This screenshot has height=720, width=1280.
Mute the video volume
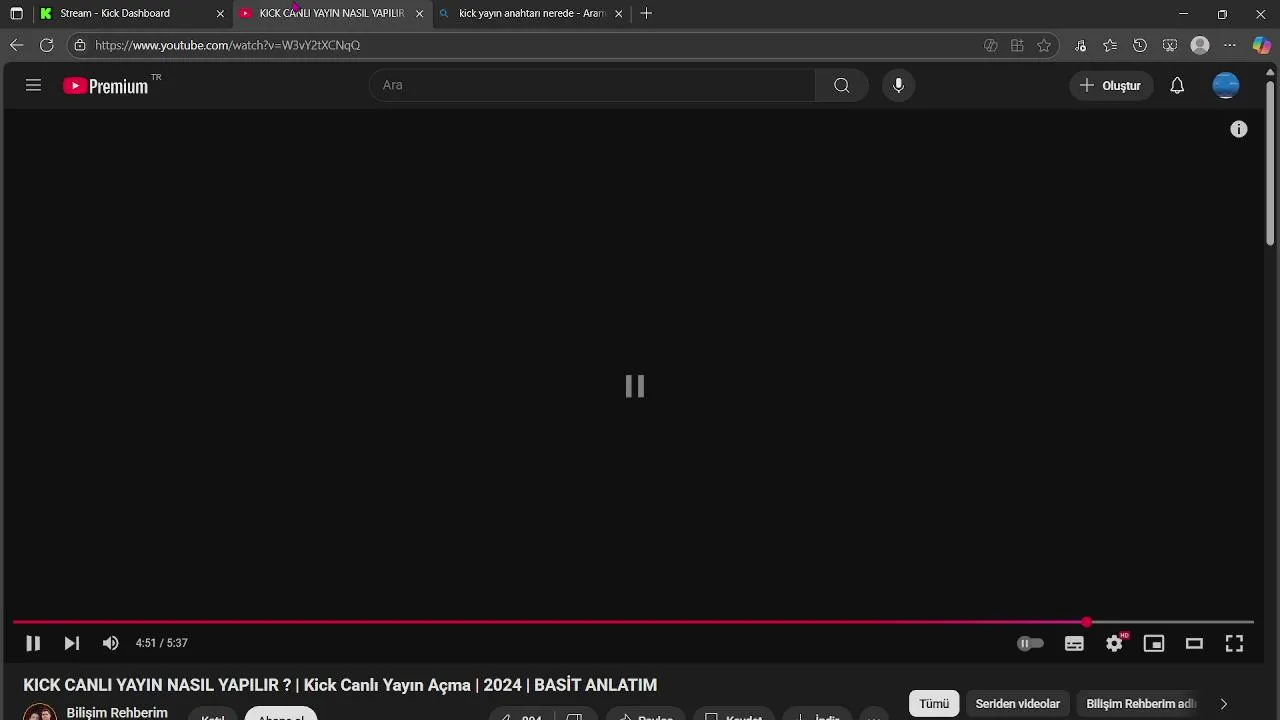[111, 643]
